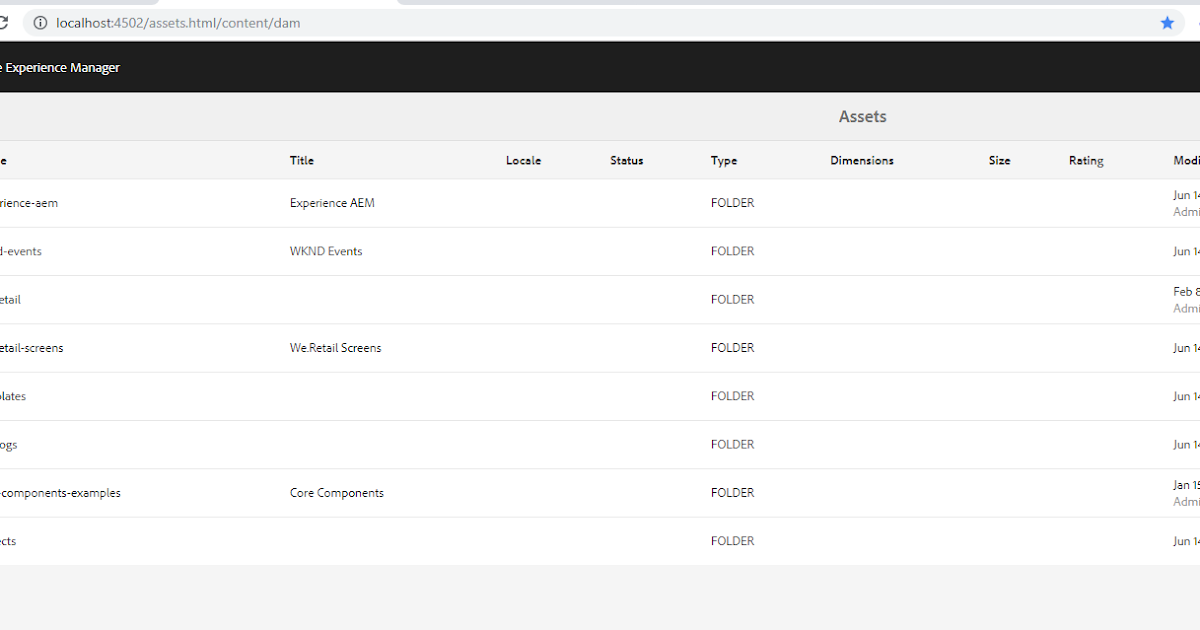Sort assets by the Type column
Viewport: 1200px width, 630px height.
click(723, 160)
